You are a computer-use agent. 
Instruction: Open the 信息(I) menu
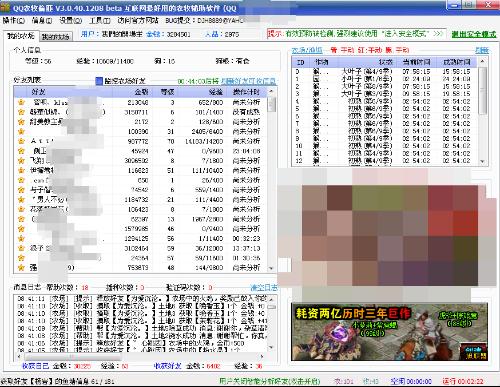(x=42, y=20)
